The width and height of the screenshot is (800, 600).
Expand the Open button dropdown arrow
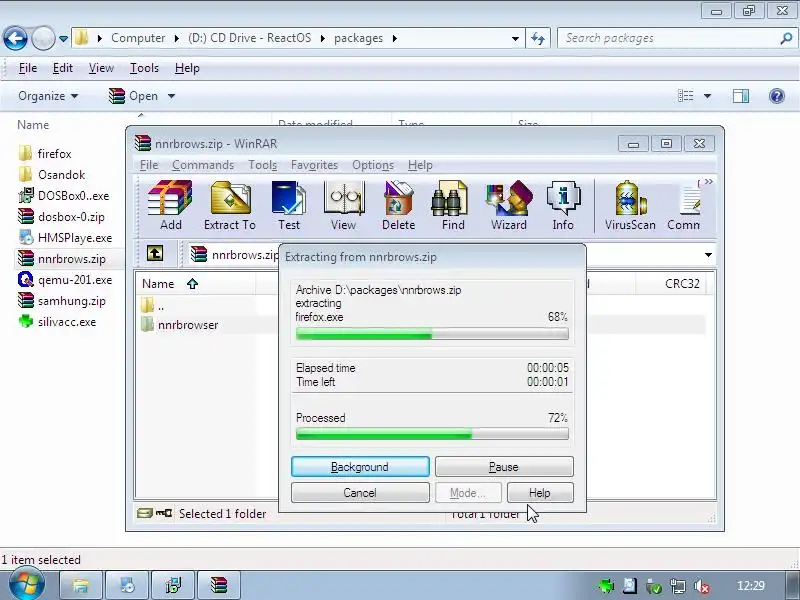pyautogui.click(x=171, y=96)
